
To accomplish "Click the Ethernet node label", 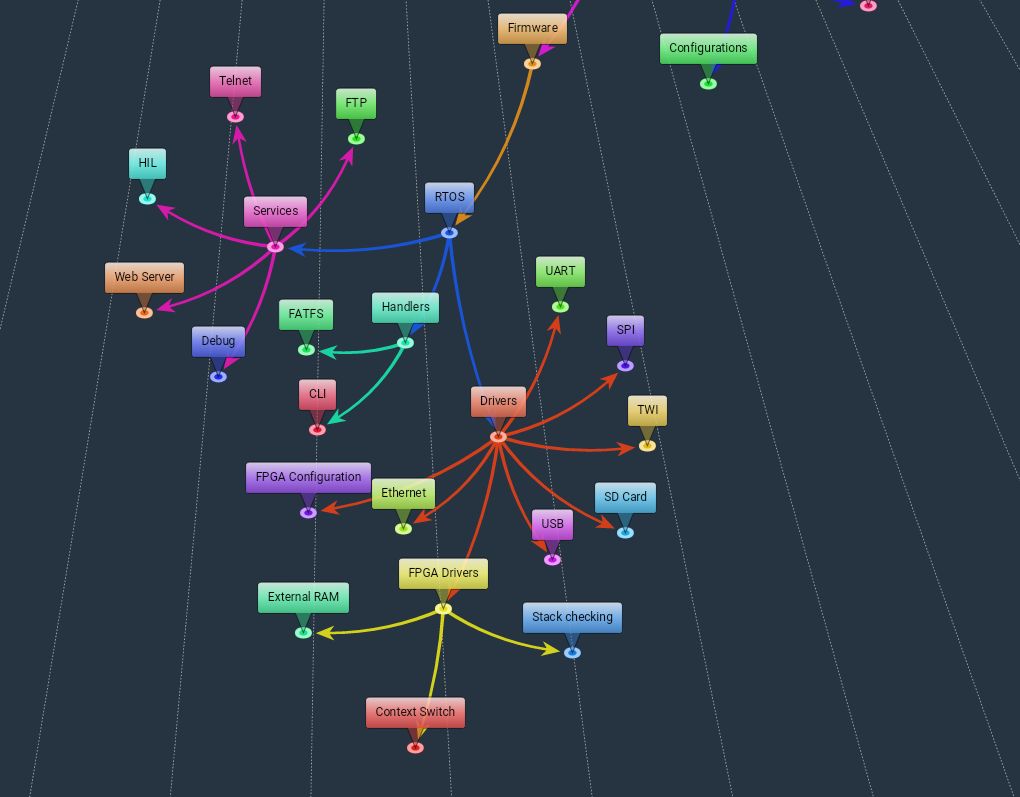I will (403, 493).
